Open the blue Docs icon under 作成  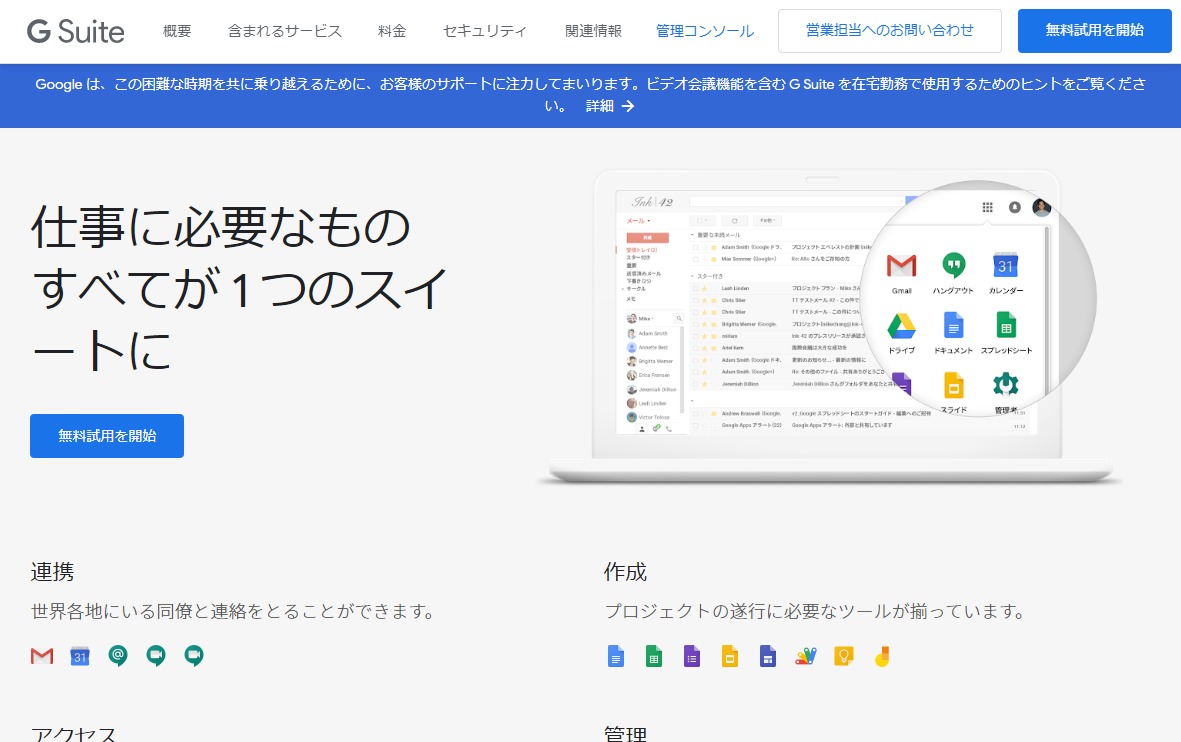[x=616, y=656]
